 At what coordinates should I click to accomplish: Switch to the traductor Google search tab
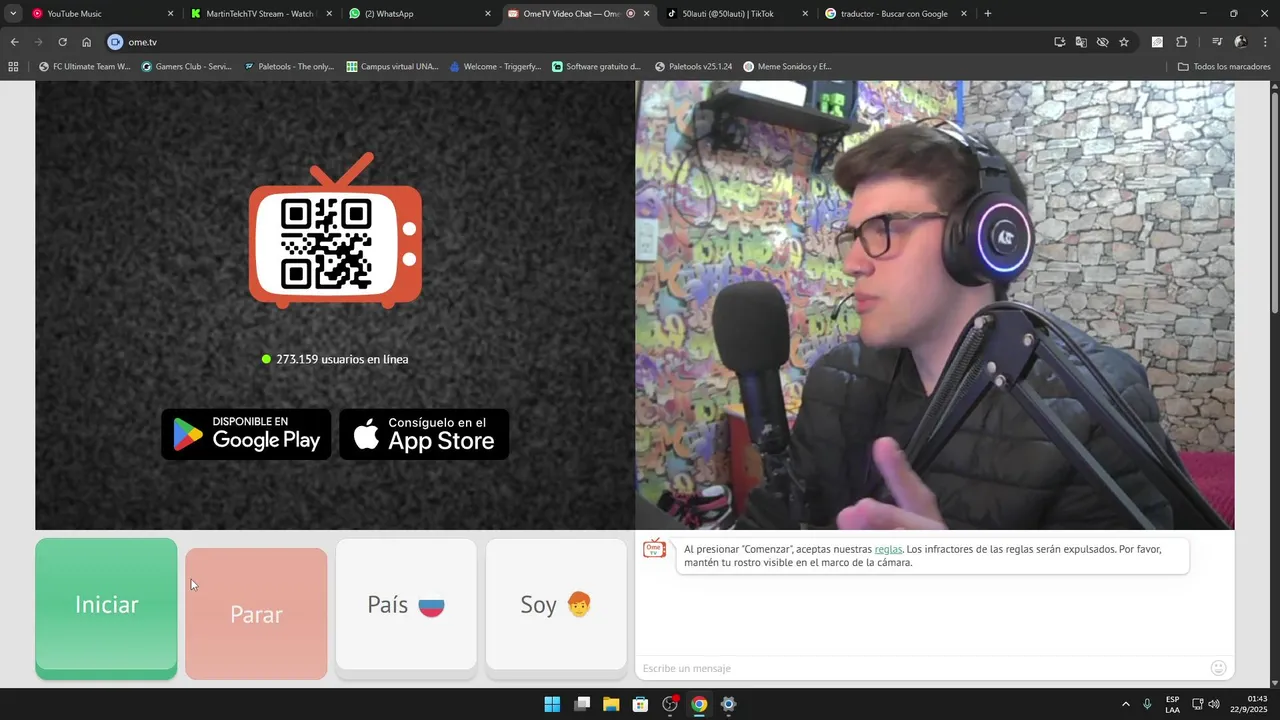894,14
